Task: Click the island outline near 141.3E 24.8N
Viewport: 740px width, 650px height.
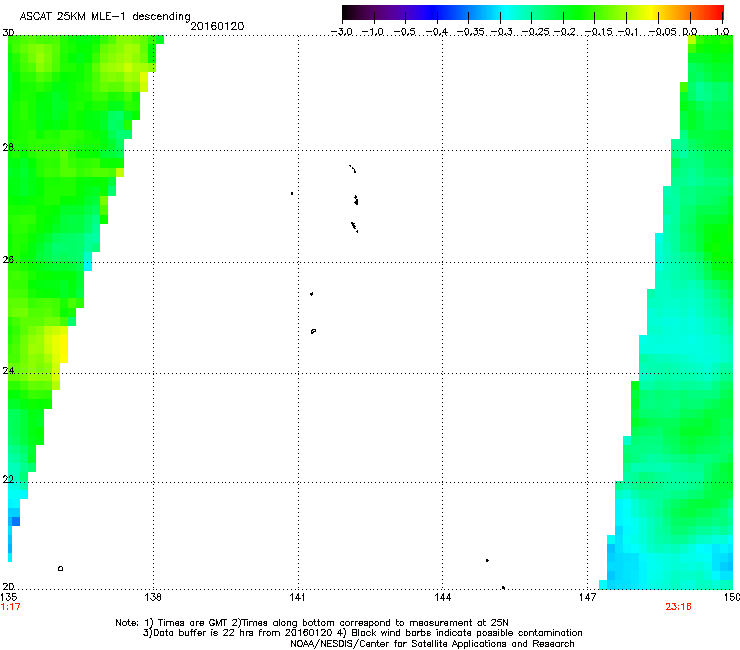Action: tap(313, 331)
